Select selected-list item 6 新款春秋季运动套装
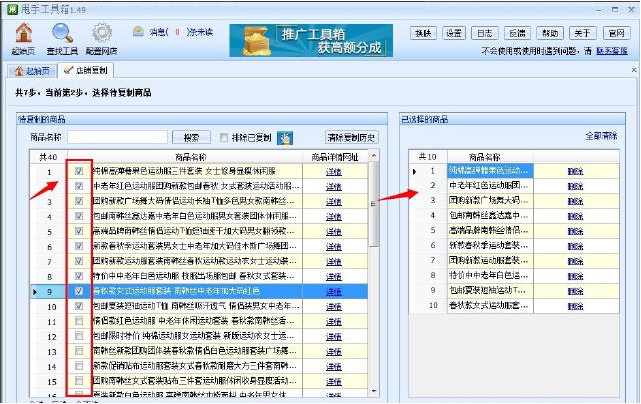 490,246
